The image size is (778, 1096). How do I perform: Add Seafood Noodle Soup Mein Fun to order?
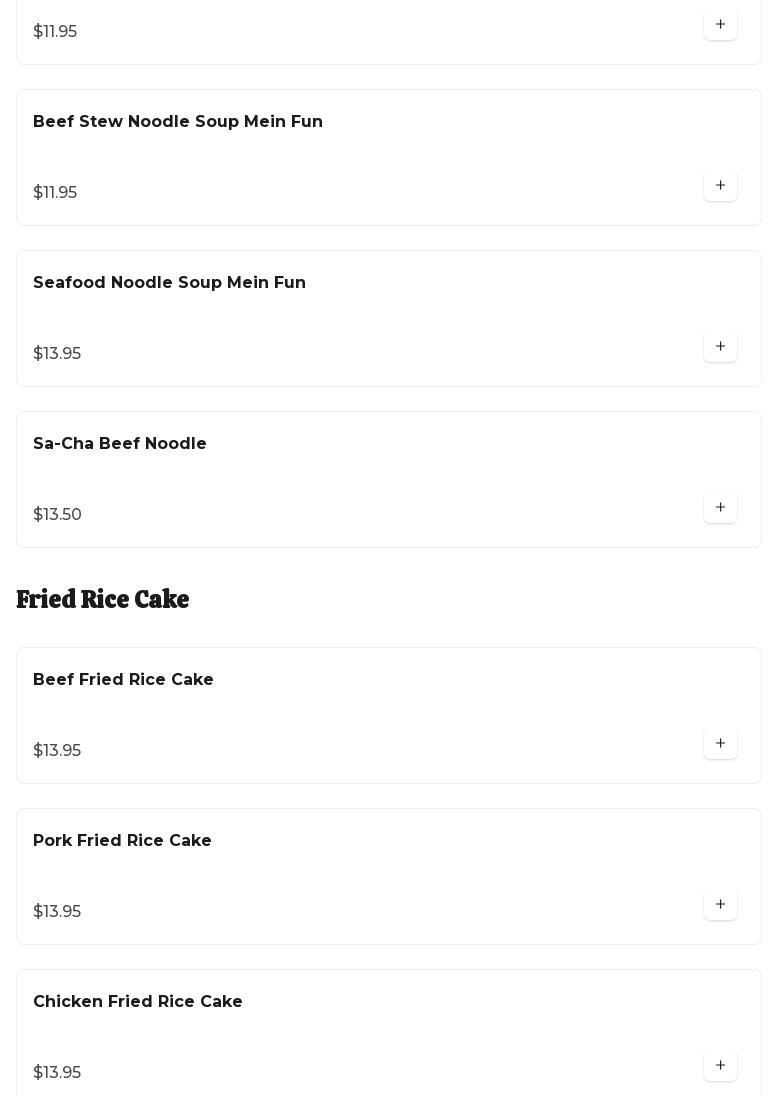coord(720,347)
